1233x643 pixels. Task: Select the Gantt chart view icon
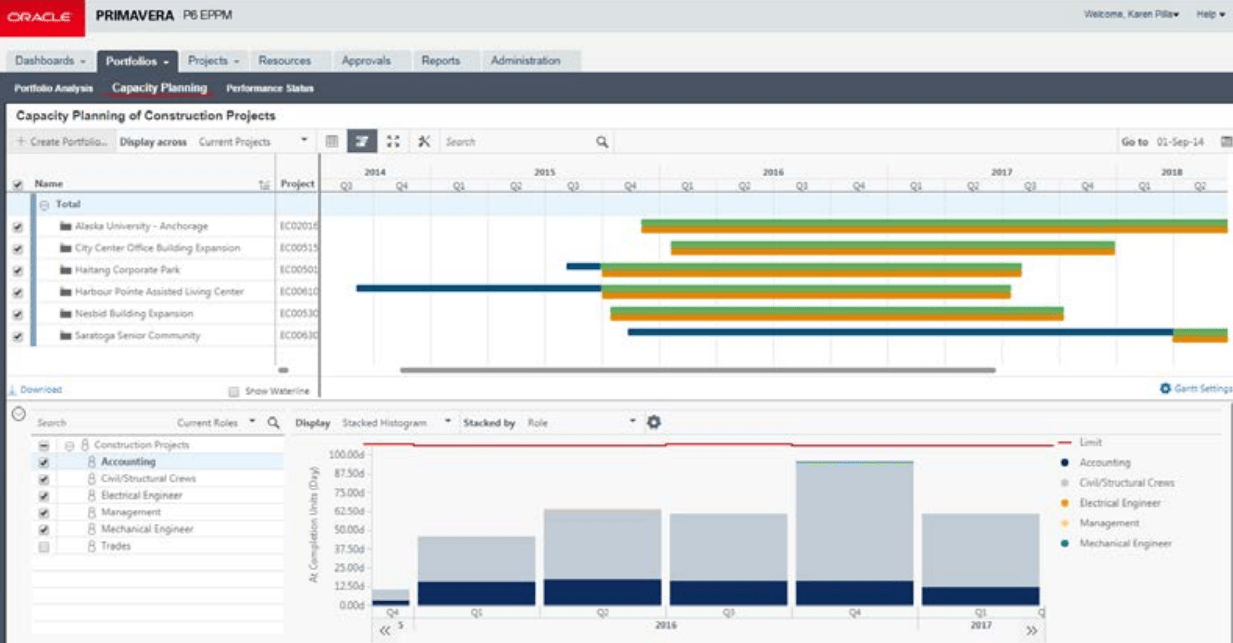[362, 142]
